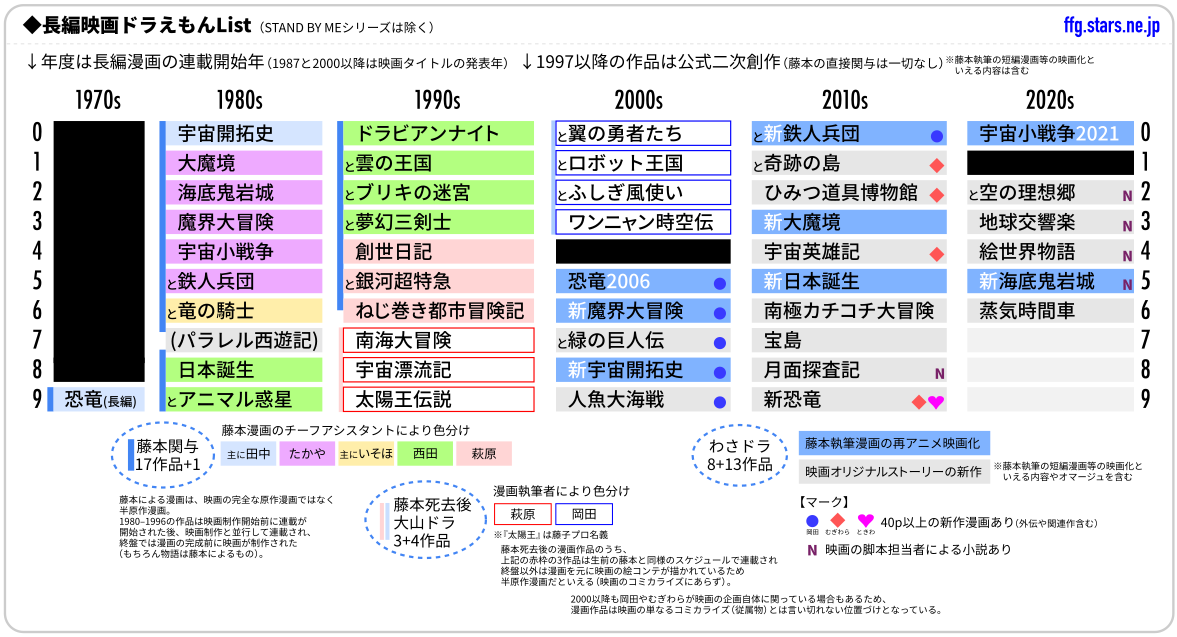
Task: Click the purple N in the マーク legend
Action: click(811, 550)
